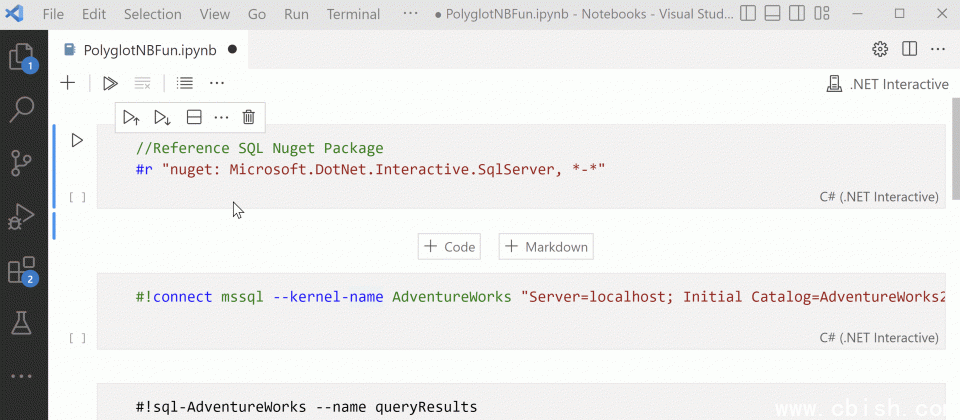Click Execute Cell and Below icon
This screenshot has width=960, height=420.
coord(162,117)
